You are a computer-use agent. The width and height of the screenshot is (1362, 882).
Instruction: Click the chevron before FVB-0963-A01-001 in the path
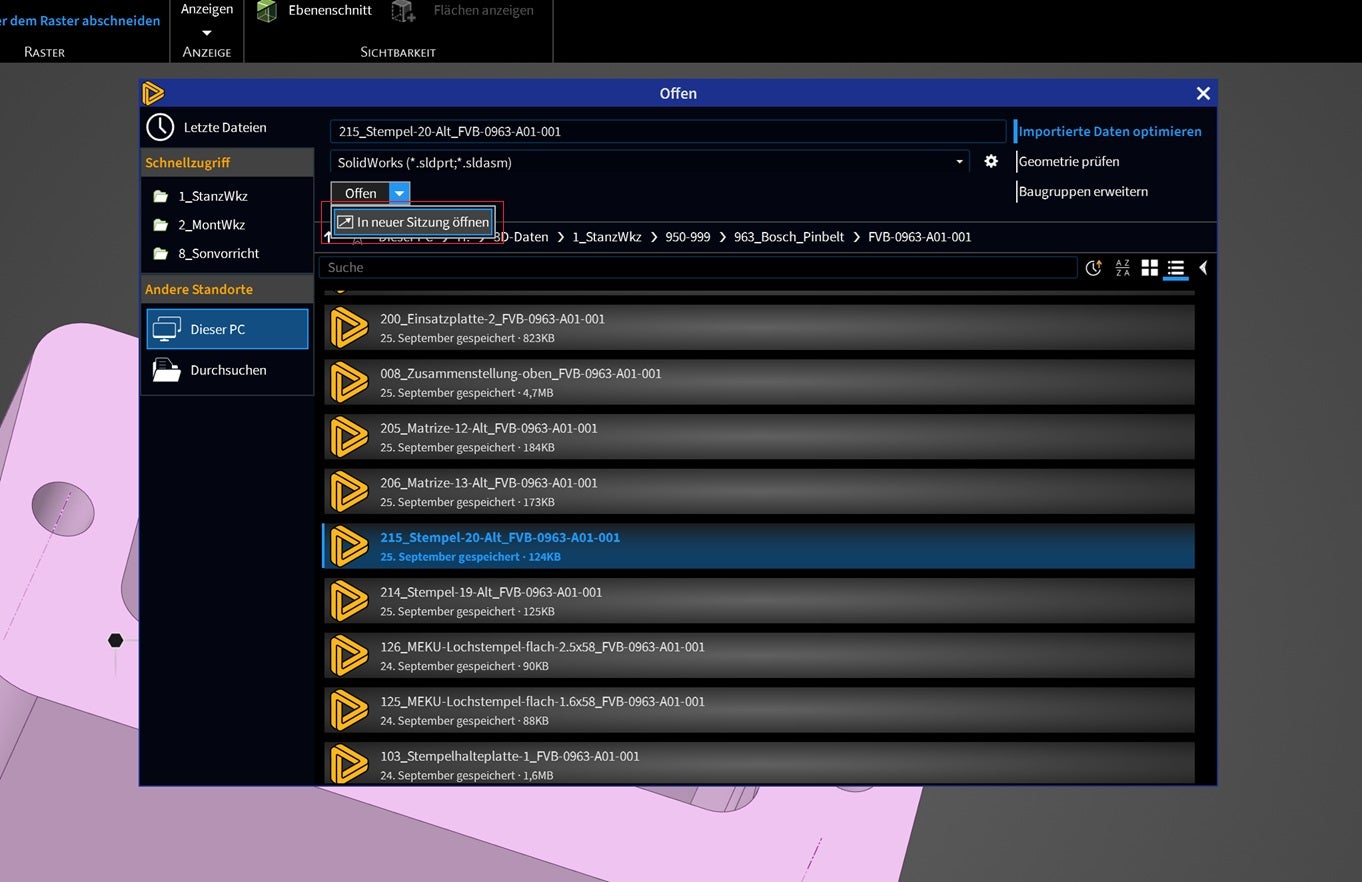pyautogui.click(x=857, y=237)
